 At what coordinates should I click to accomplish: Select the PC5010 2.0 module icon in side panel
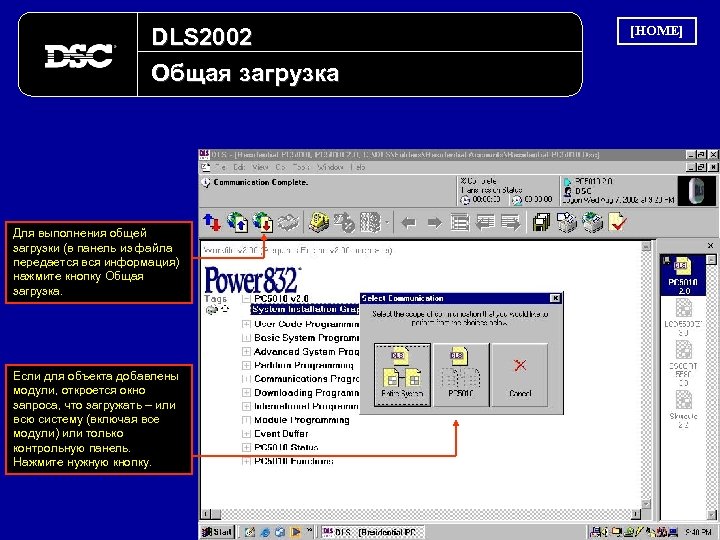682,276
